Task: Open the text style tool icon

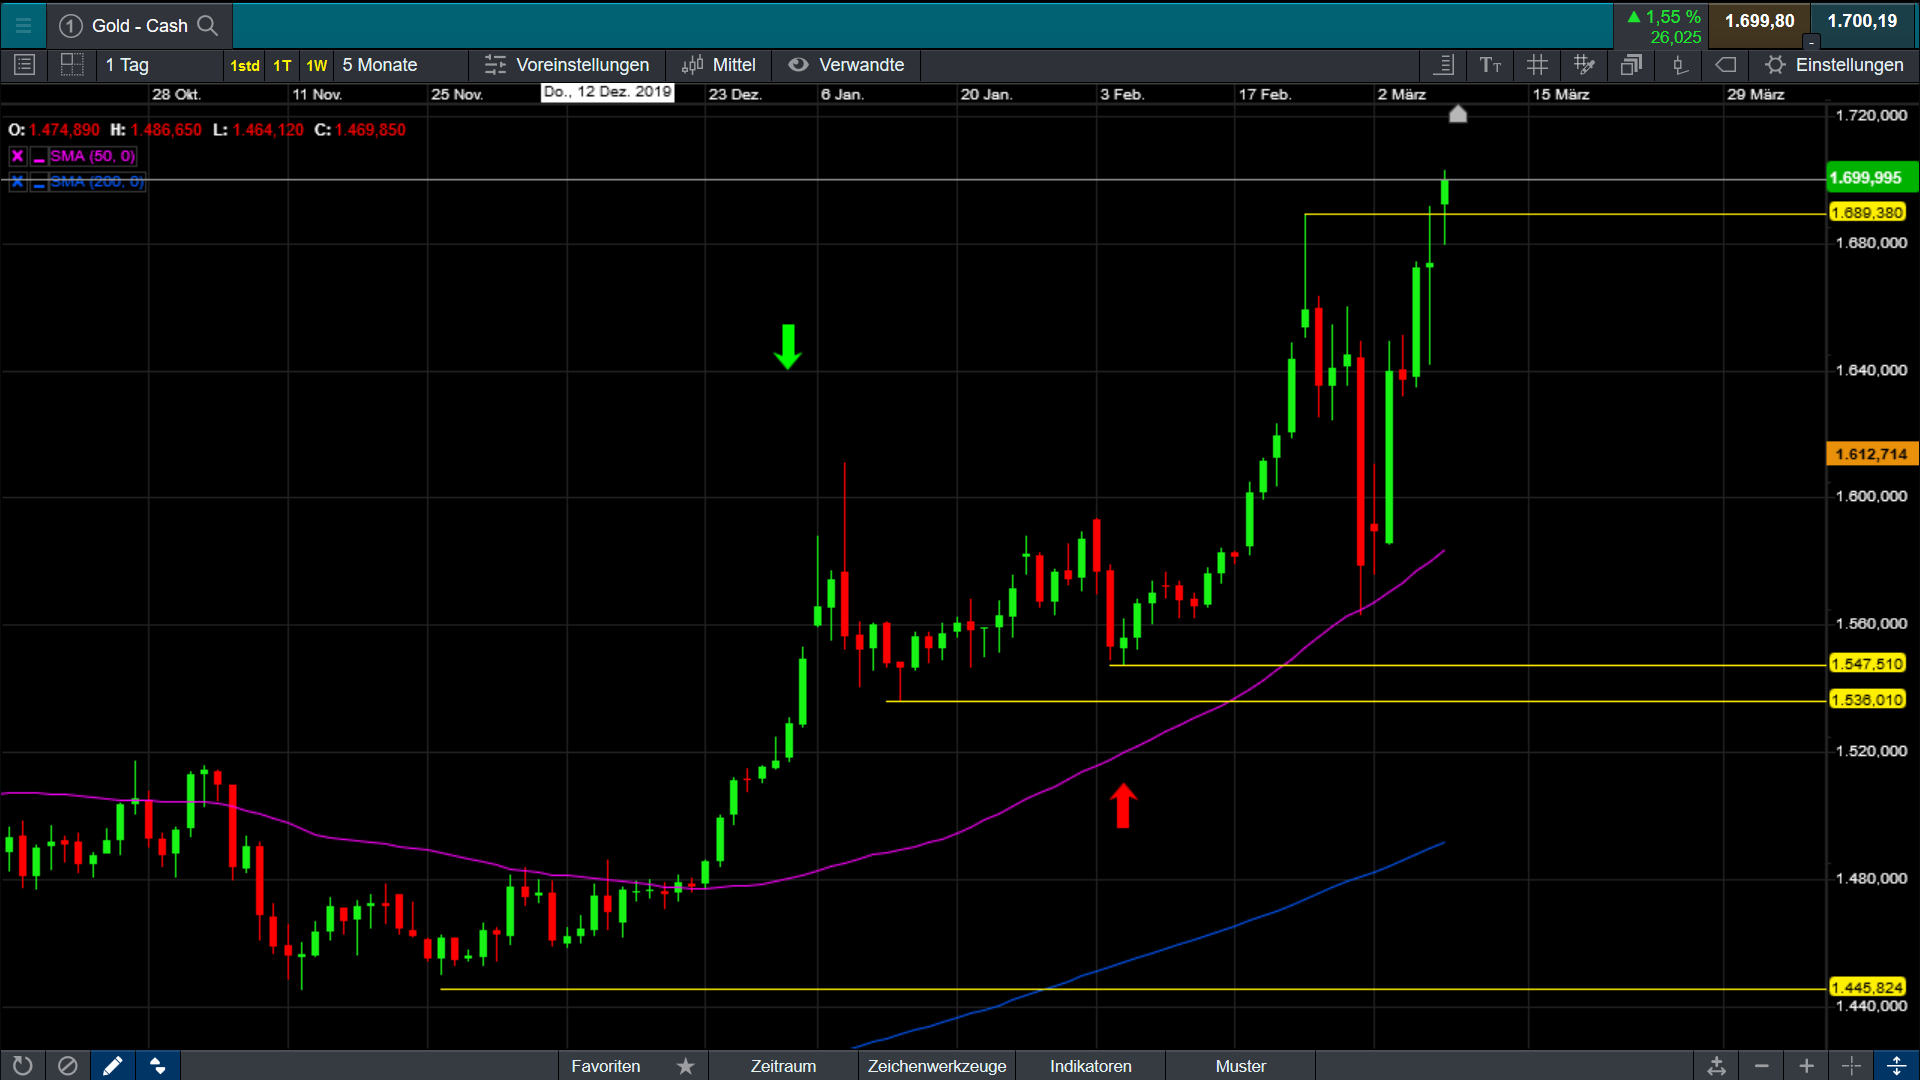Action: (x=1490, y=65)
